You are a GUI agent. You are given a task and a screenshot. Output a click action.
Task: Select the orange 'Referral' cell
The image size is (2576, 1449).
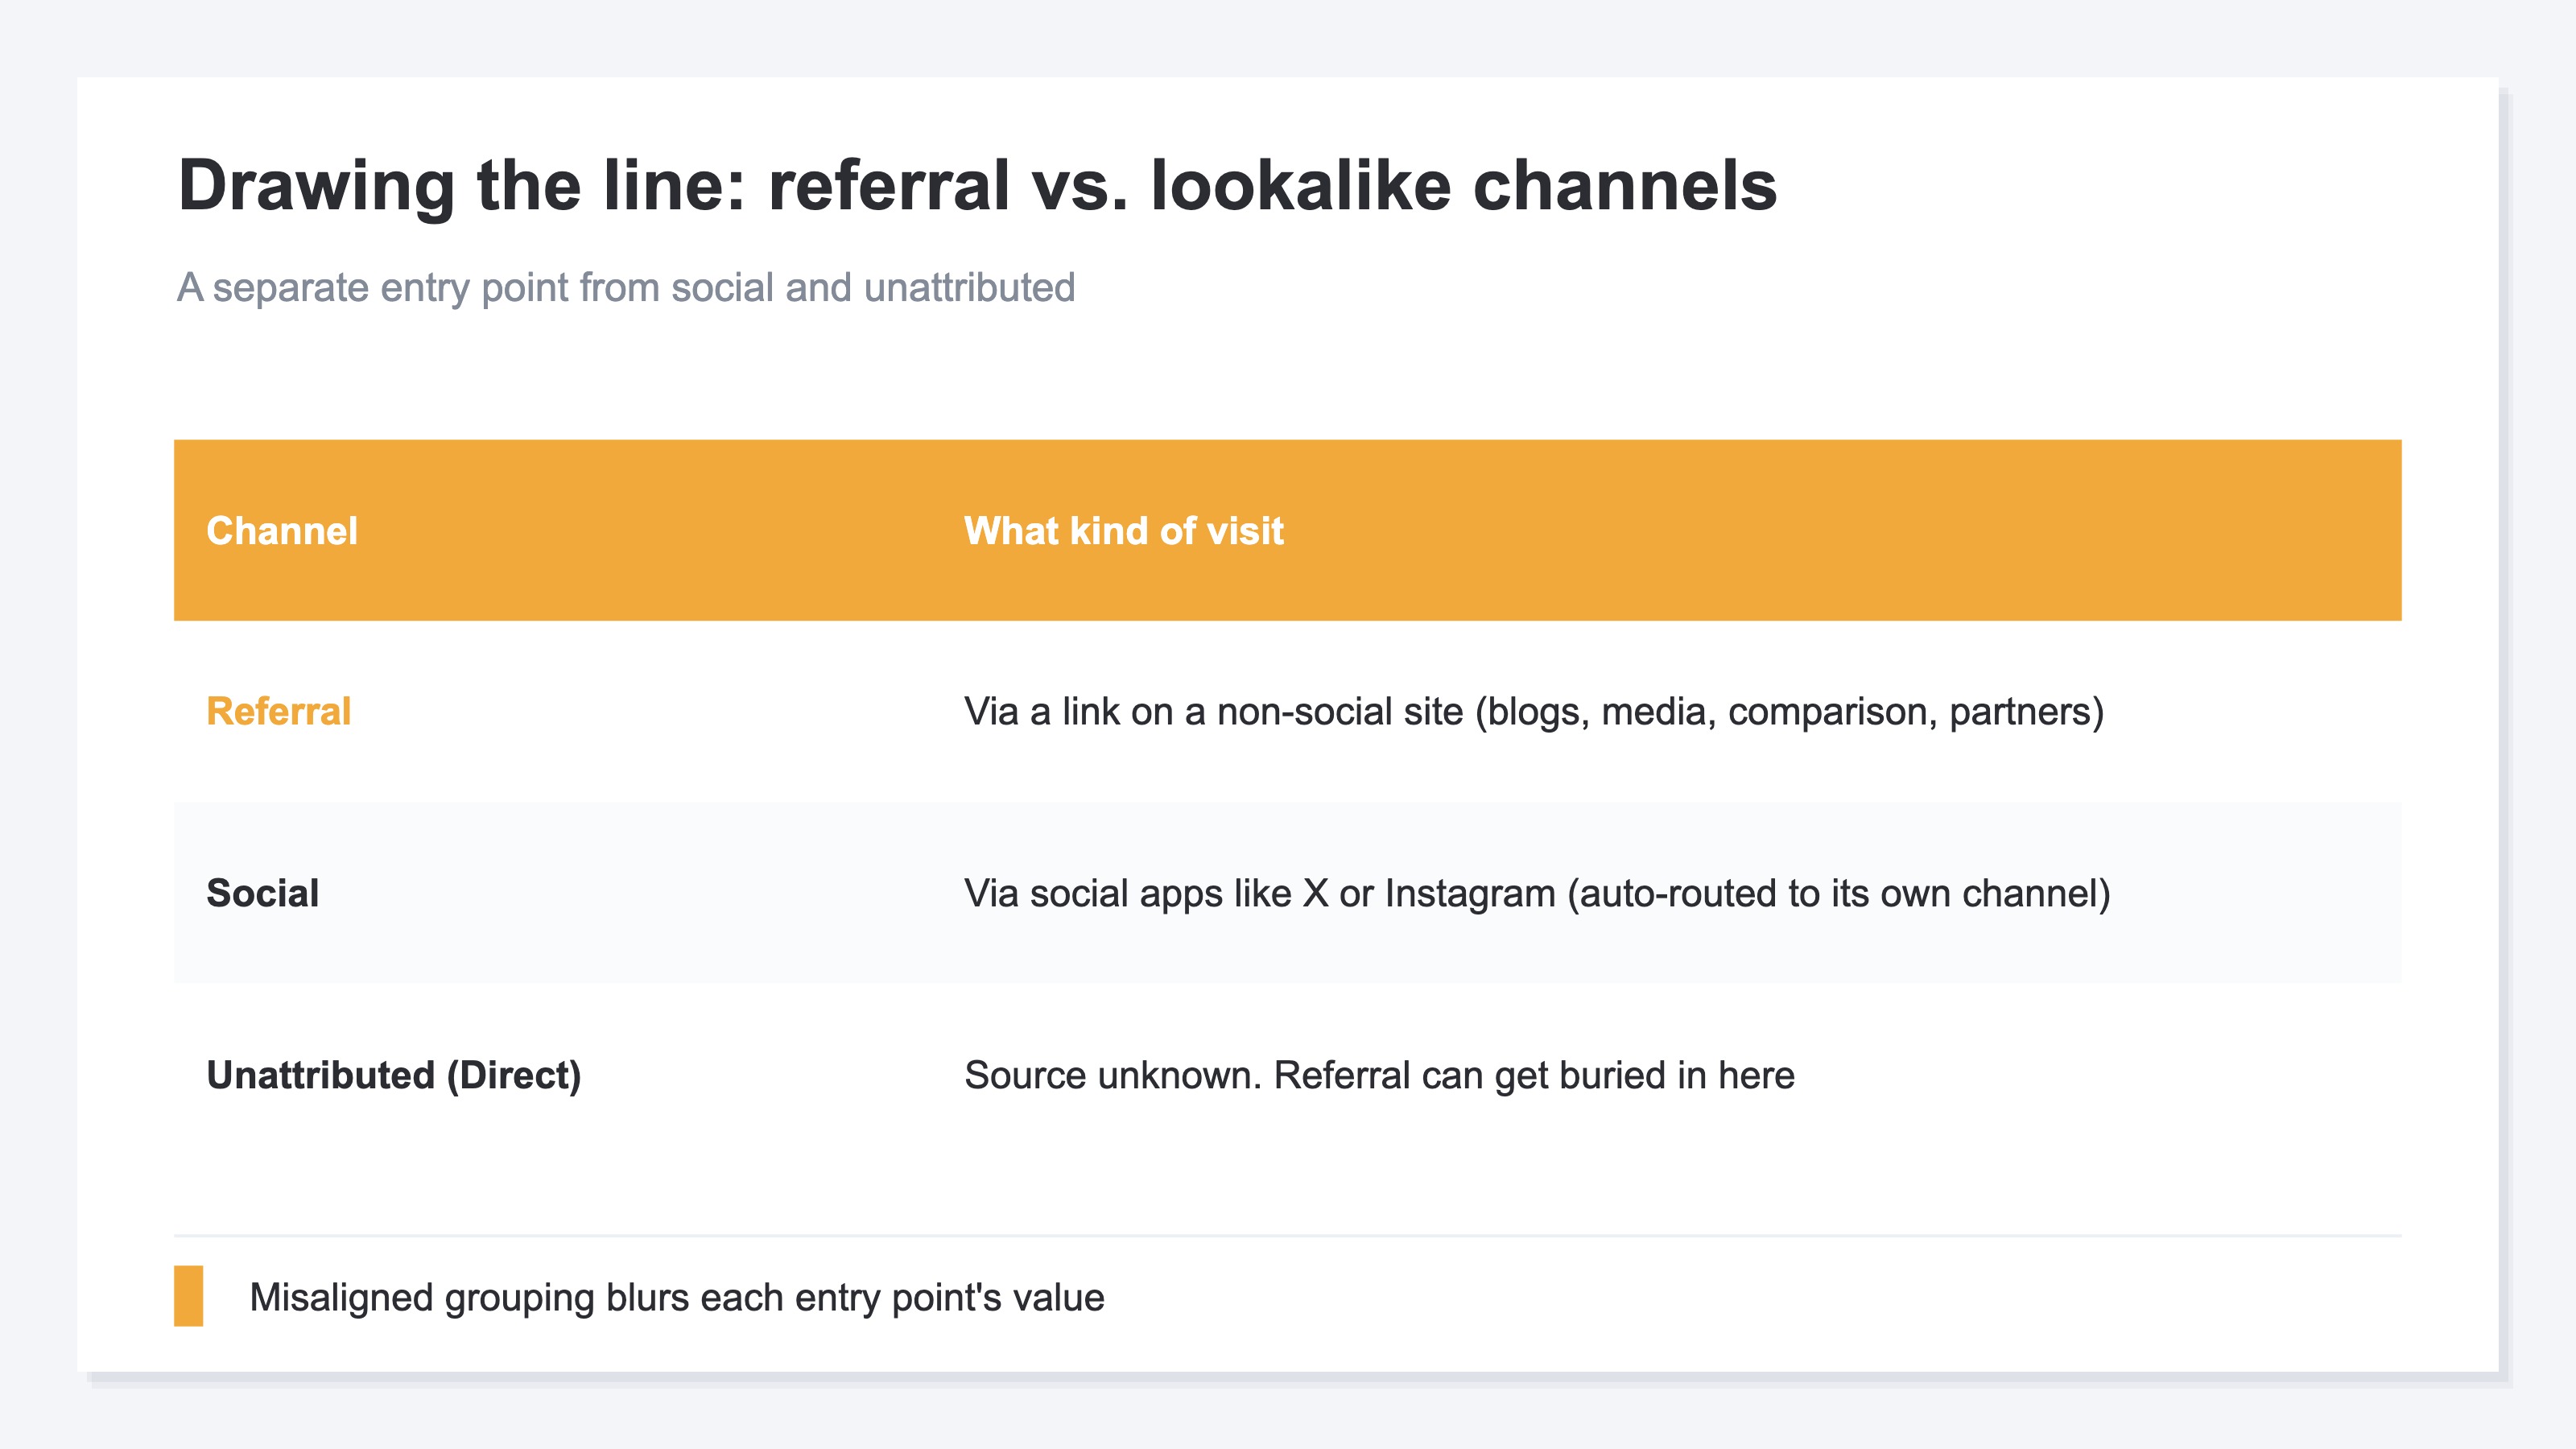tap(279, 712)
